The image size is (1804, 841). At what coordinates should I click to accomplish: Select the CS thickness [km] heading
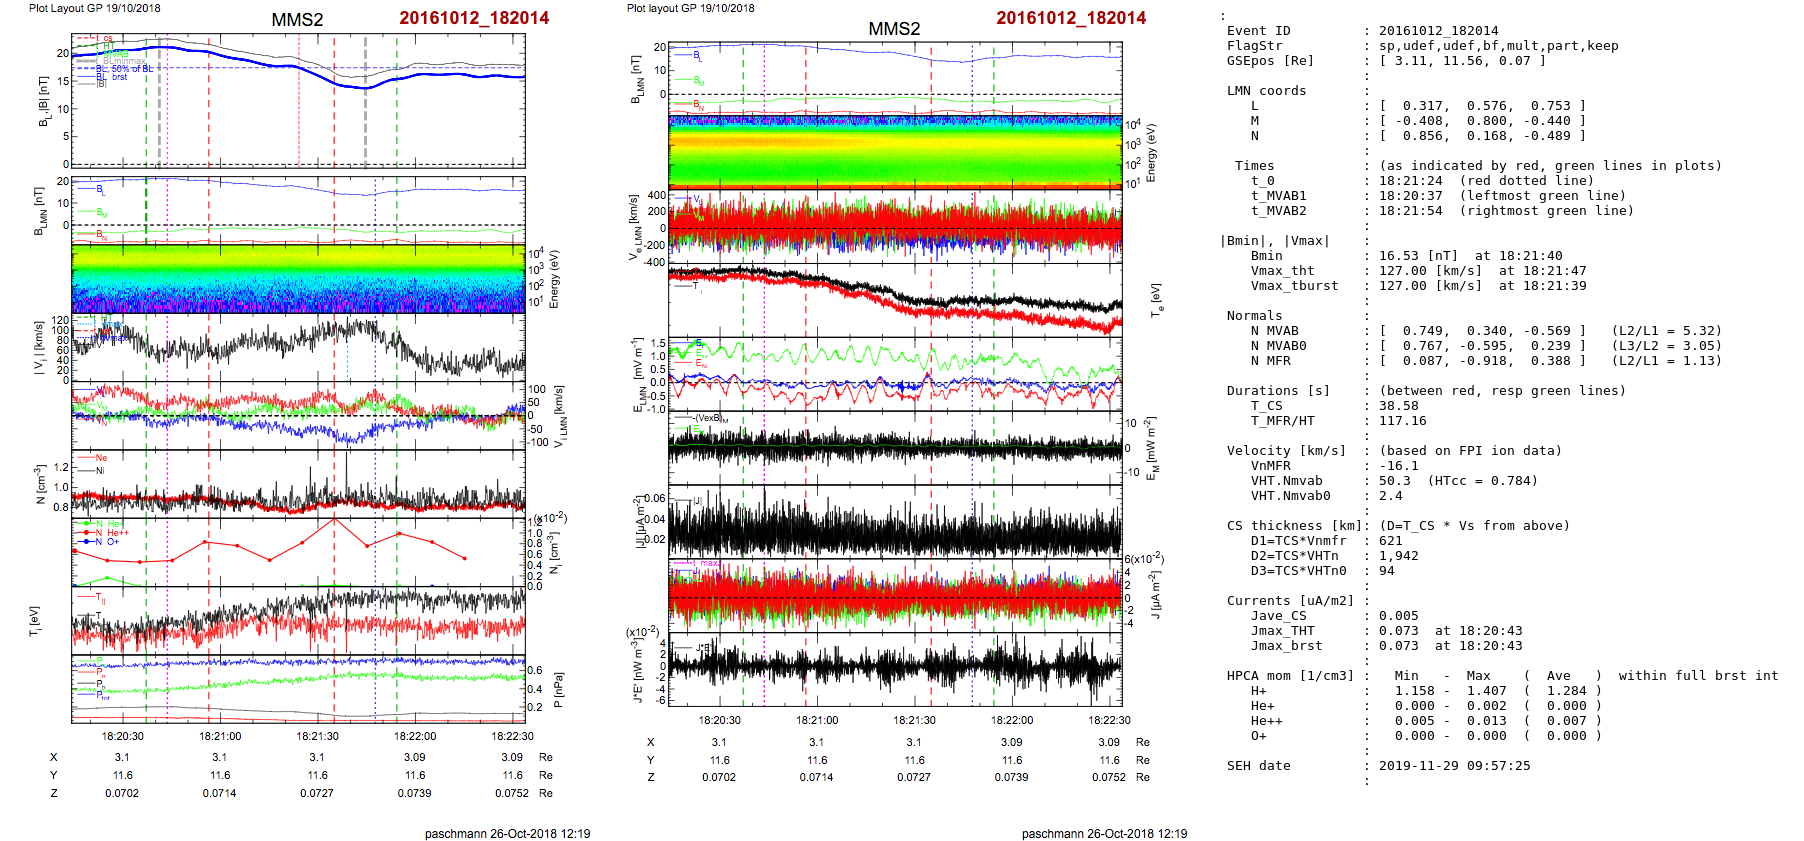click(1294, 526)
